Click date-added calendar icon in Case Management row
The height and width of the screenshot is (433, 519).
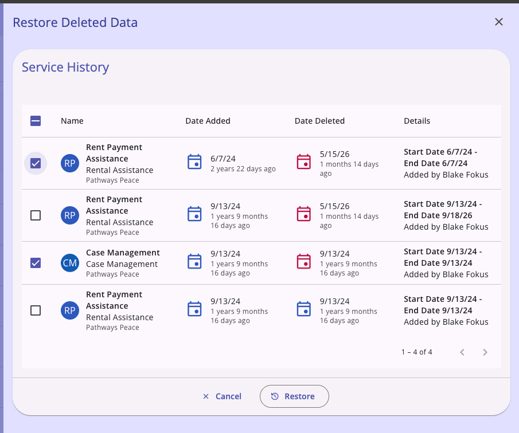194,261
